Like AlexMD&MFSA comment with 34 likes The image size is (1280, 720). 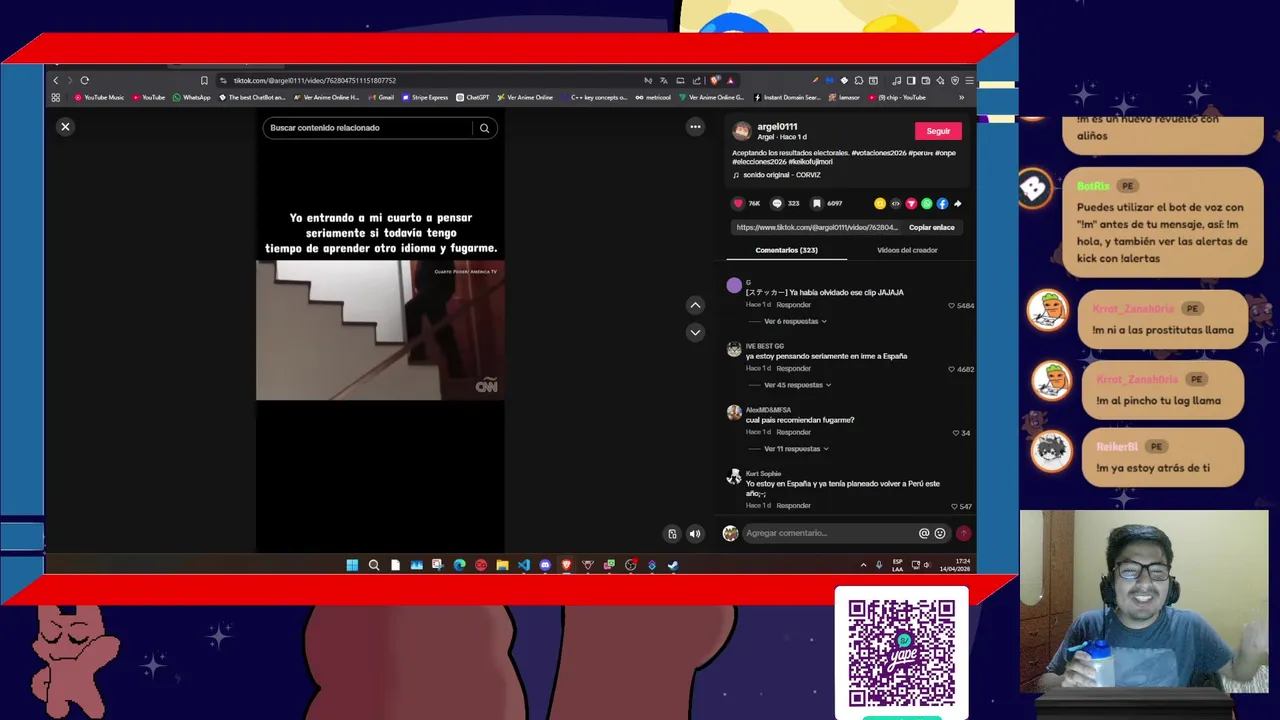tap(956, 433)
